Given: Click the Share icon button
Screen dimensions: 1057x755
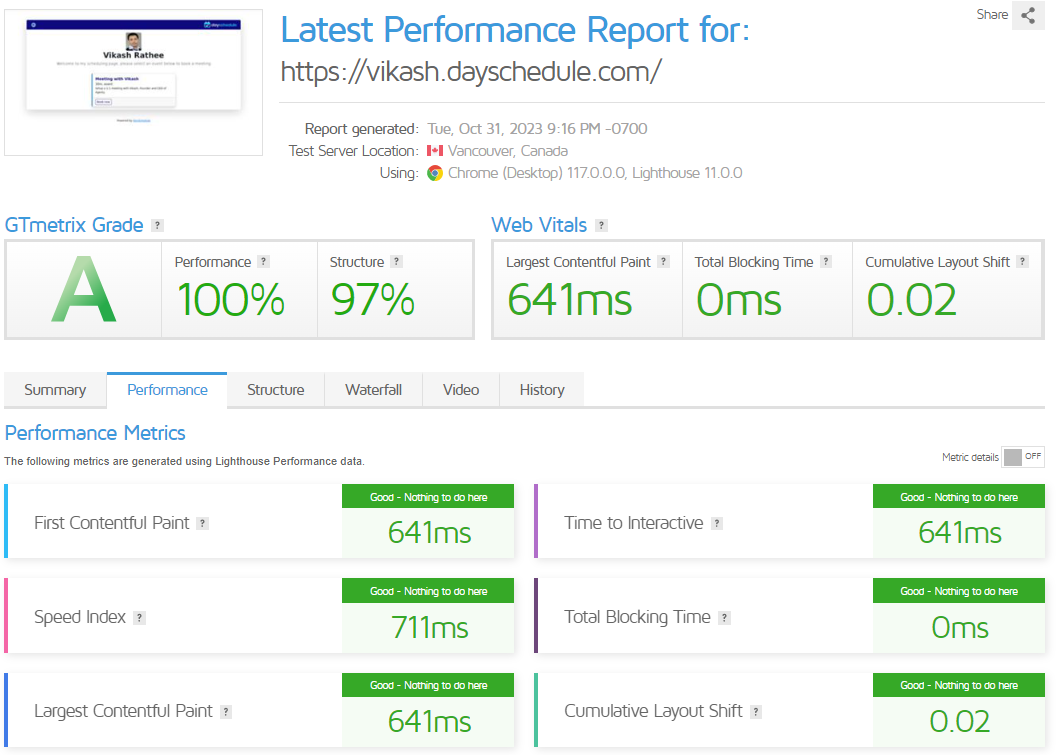Looking at the screenshot, I should pos(1028,15).
